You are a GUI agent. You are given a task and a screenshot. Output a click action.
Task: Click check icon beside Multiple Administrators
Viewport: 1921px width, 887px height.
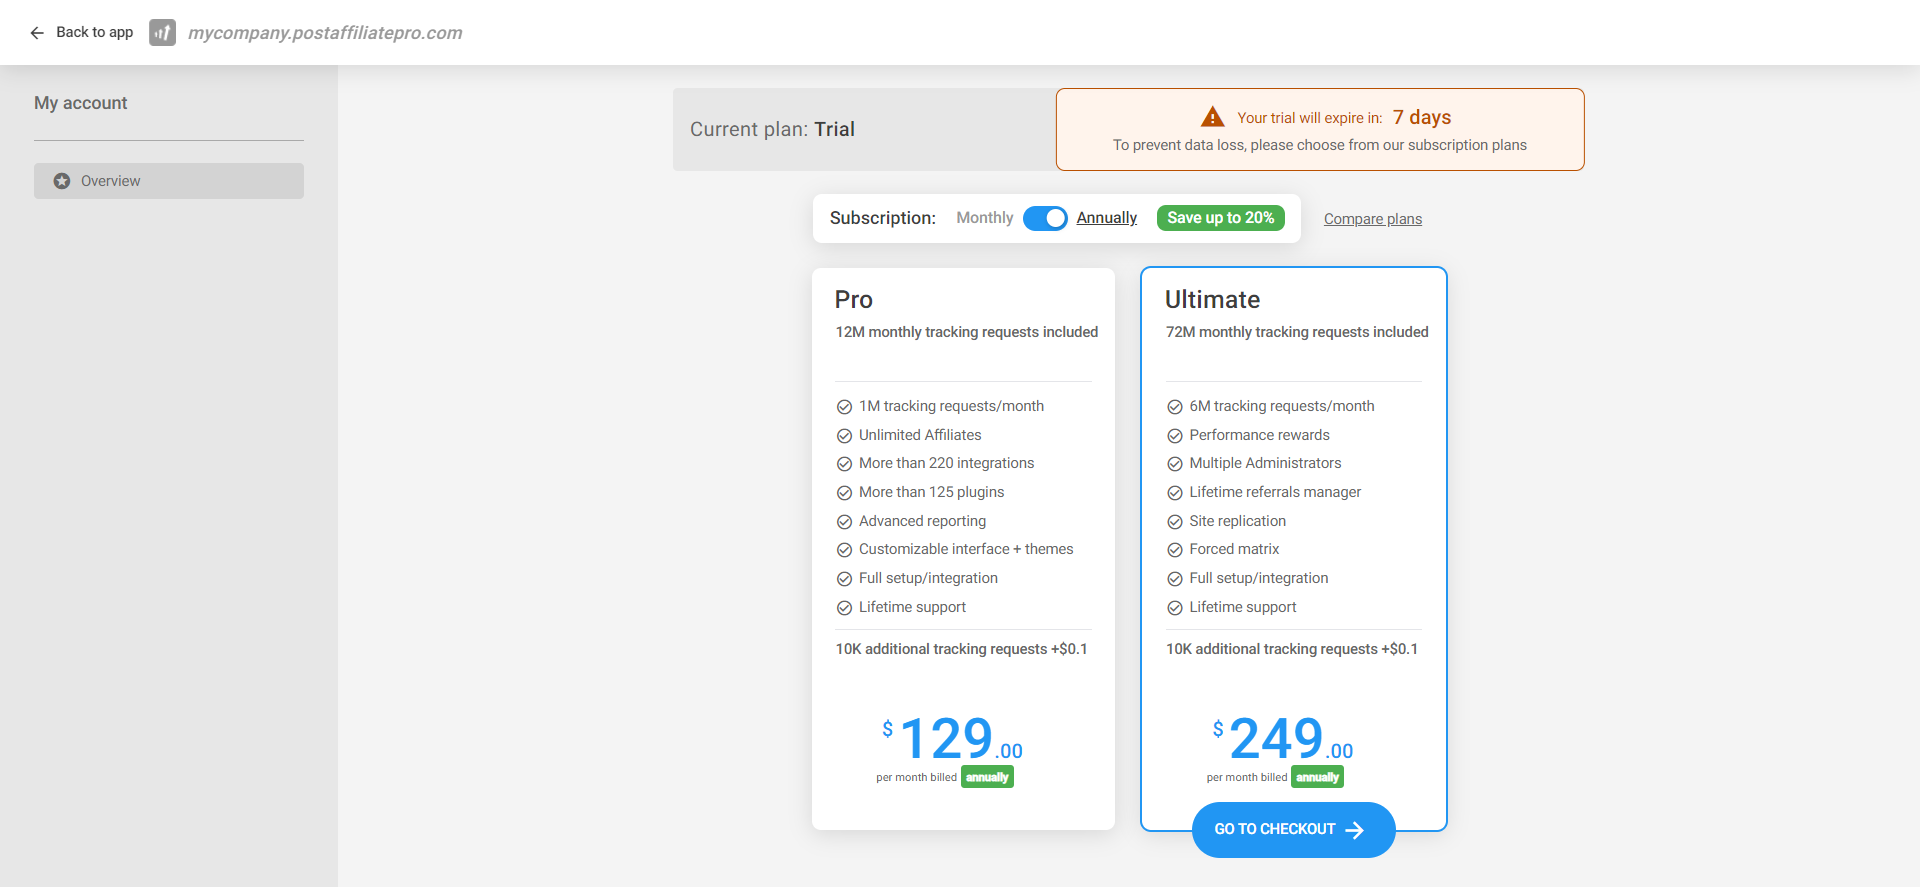1175,464
